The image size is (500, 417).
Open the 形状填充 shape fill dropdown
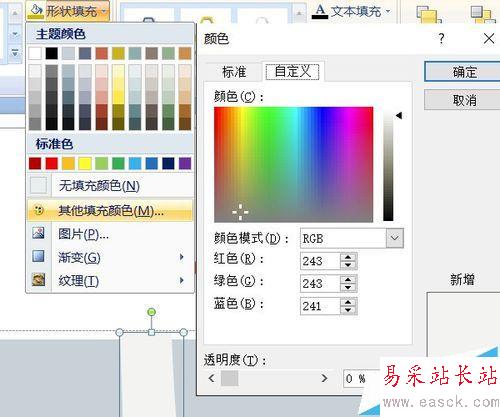click(x=68, y=11)
